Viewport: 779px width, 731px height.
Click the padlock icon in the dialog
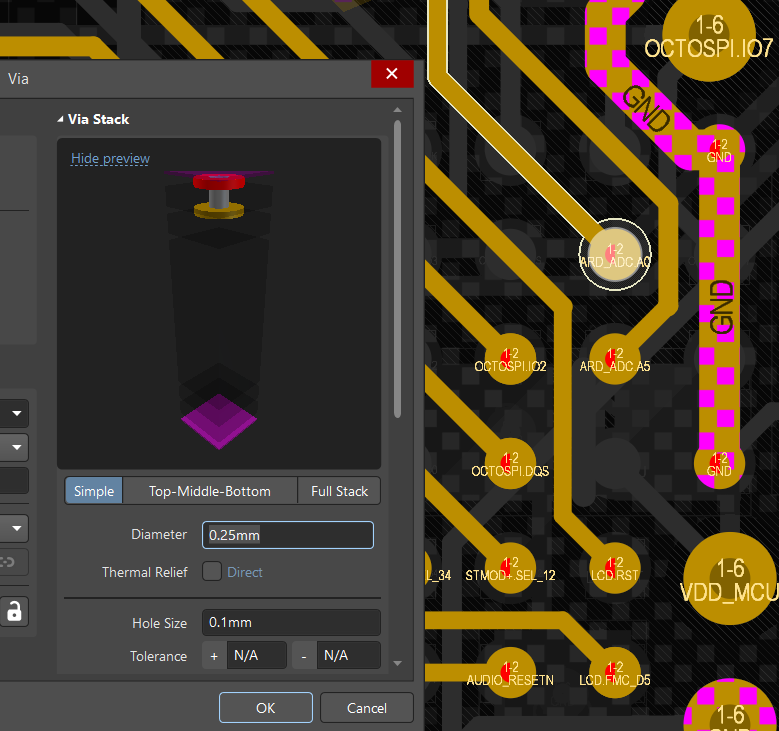(15, 612)
